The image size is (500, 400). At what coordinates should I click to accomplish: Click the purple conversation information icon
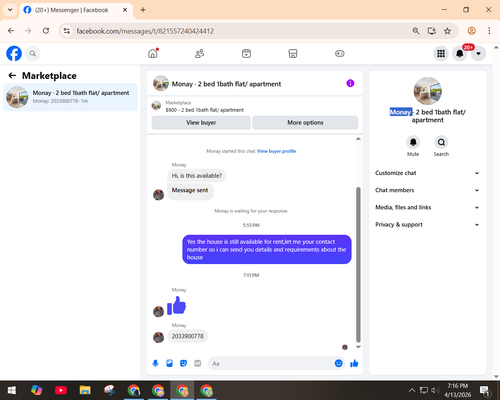(350, 83)
